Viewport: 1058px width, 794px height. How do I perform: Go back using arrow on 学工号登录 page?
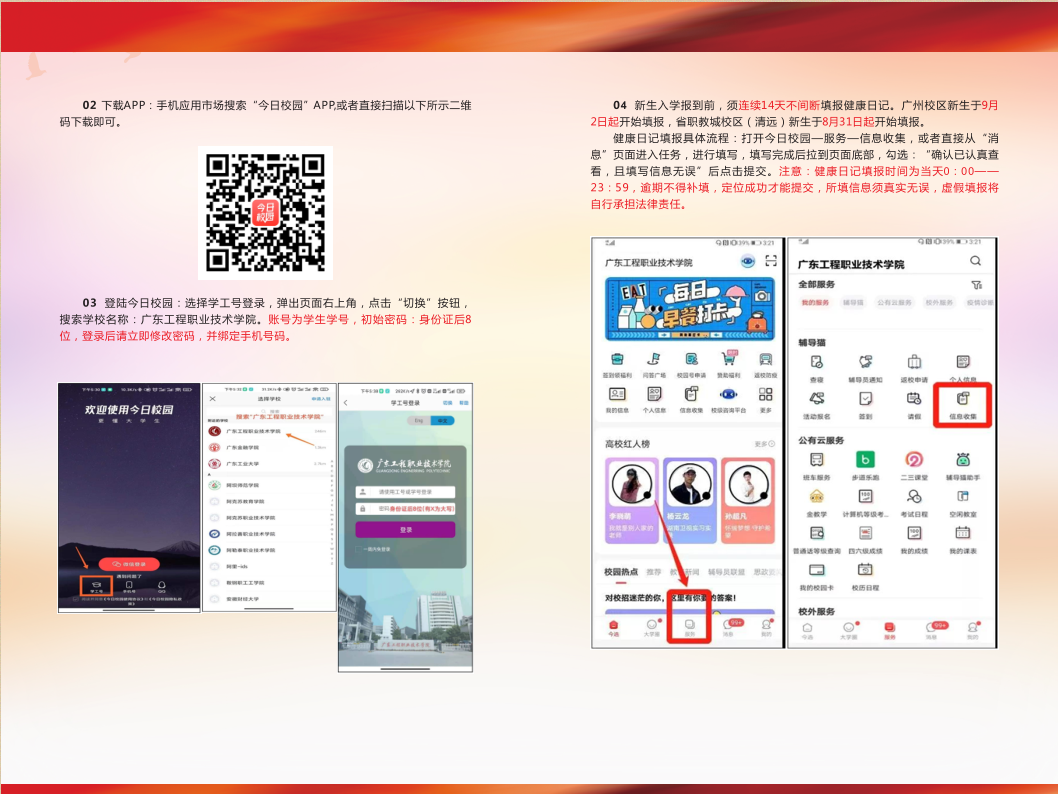pos(346,403)
